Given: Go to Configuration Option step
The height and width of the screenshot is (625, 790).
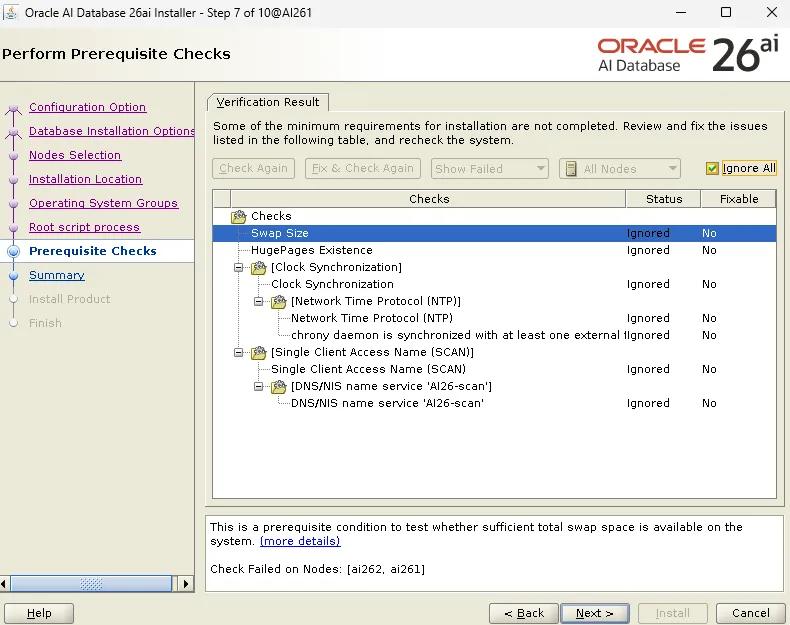Looking at the screenshot, I should [87, 107].
